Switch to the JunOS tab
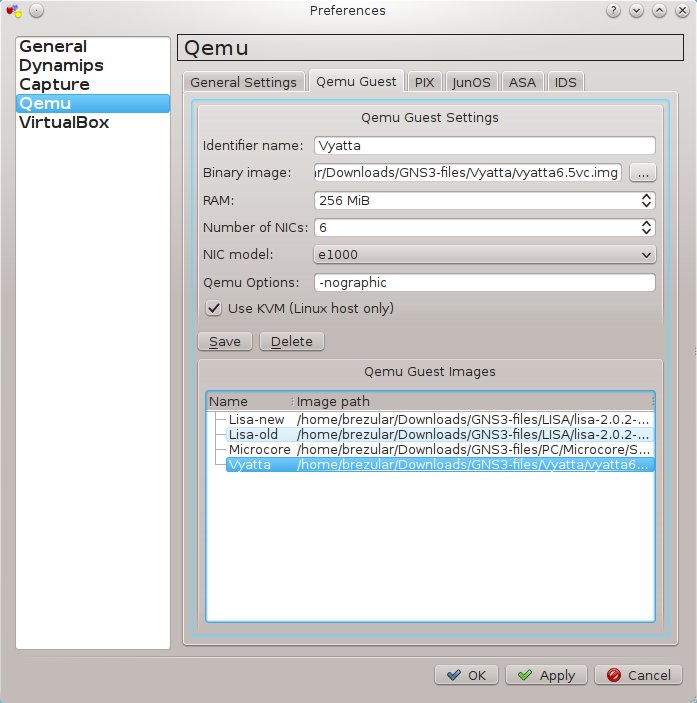Image resolution: width=697 pixels, height=703 pixels. 471,82
